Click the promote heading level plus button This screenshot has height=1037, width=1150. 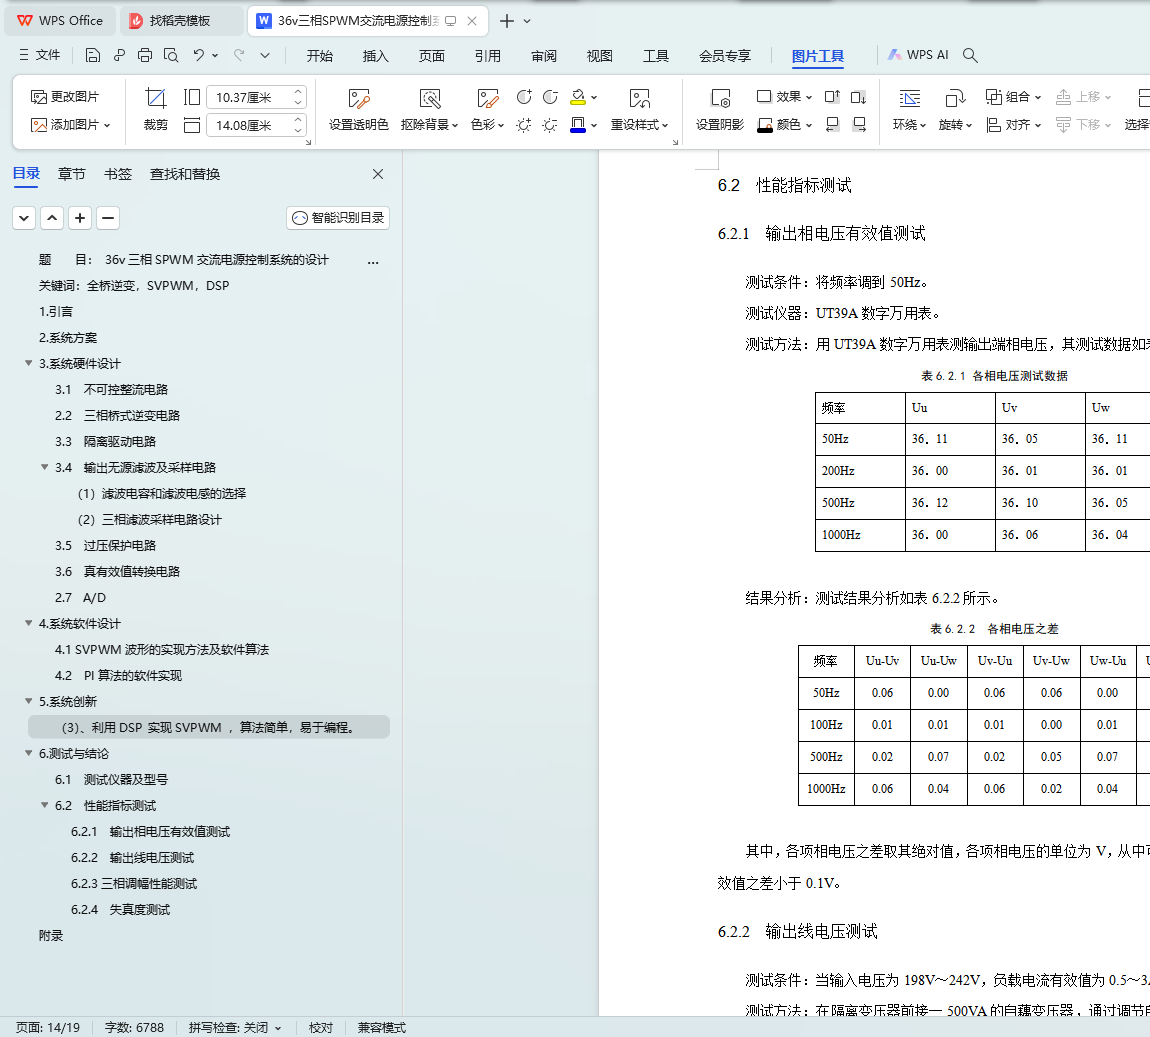click(80, 218)
